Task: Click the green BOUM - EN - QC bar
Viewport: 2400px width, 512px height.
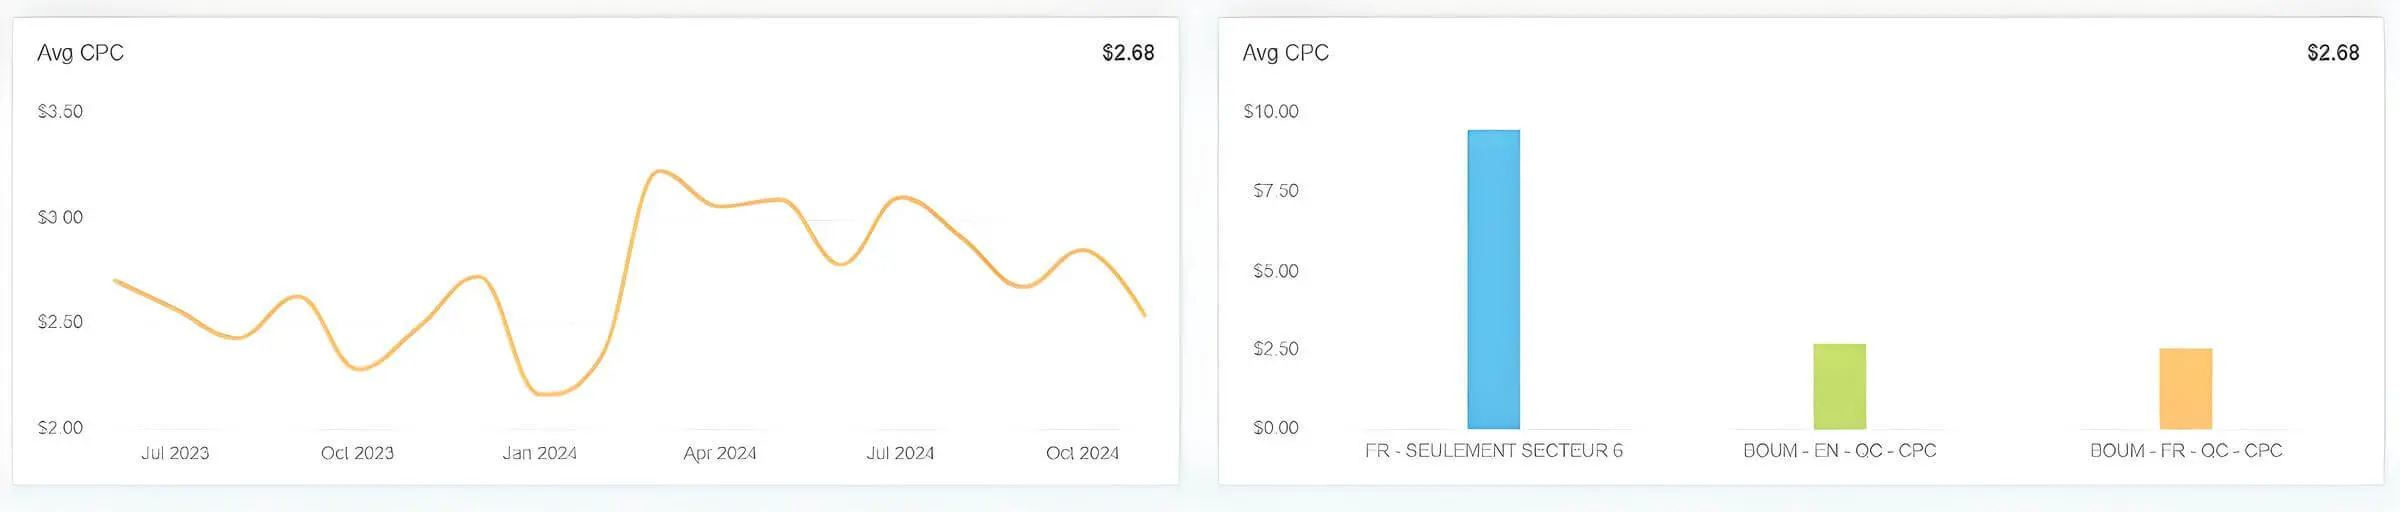Action: pos(1839,386)
